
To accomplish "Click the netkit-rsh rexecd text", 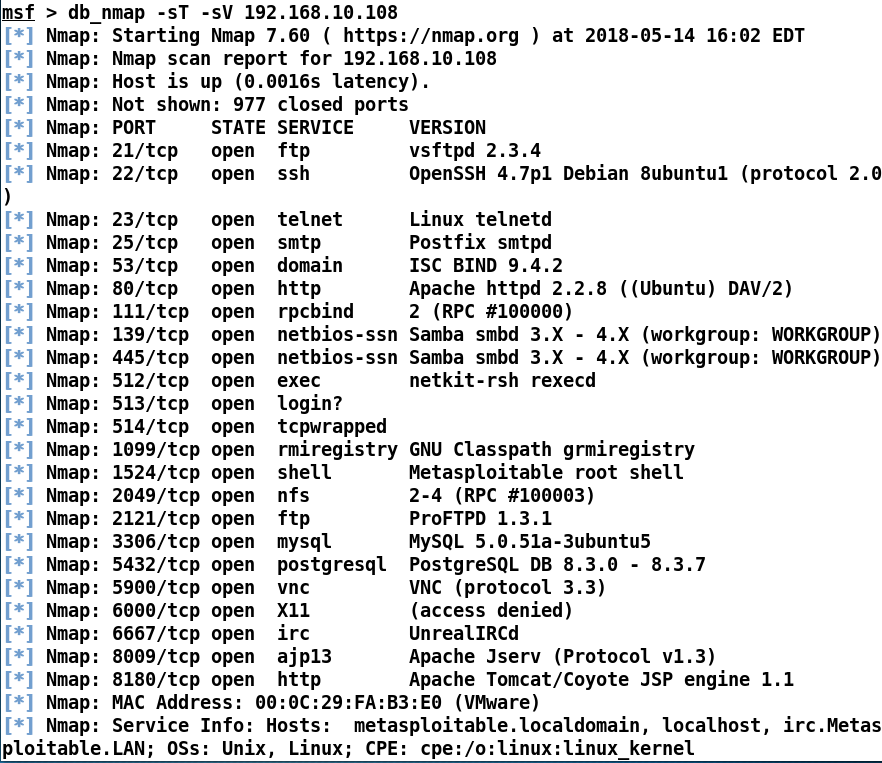I will [502, 380].
